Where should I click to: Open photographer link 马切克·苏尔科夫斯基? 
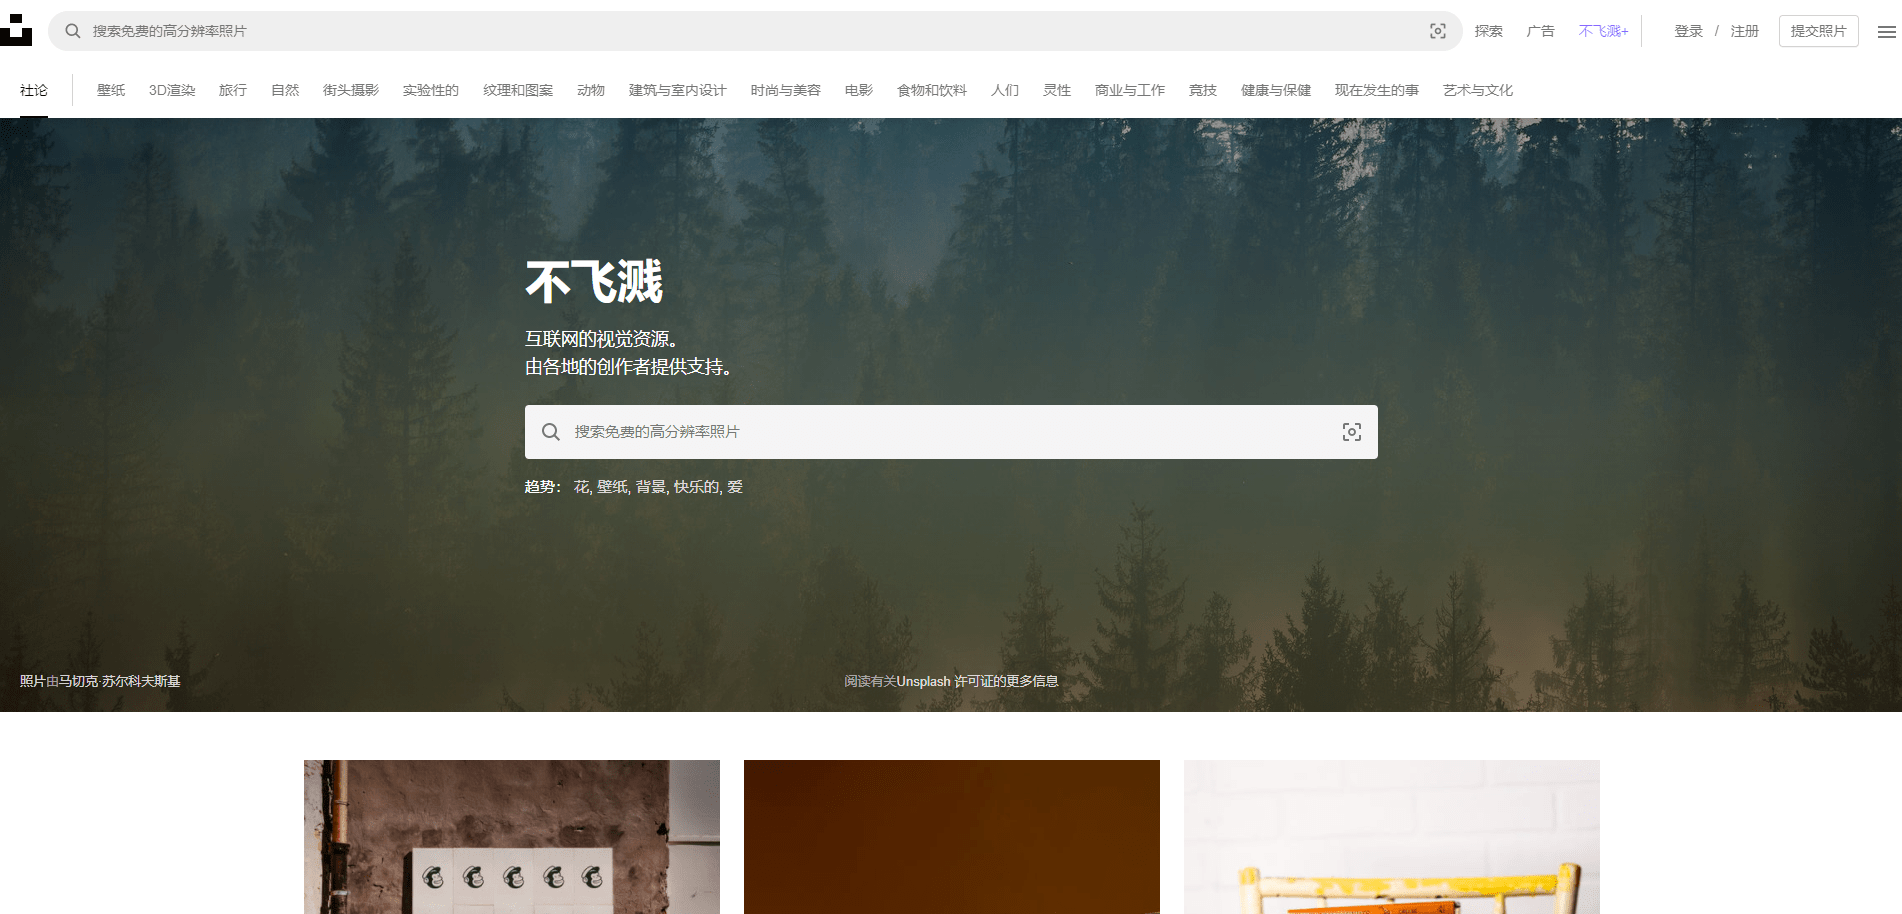pos(119,681)
